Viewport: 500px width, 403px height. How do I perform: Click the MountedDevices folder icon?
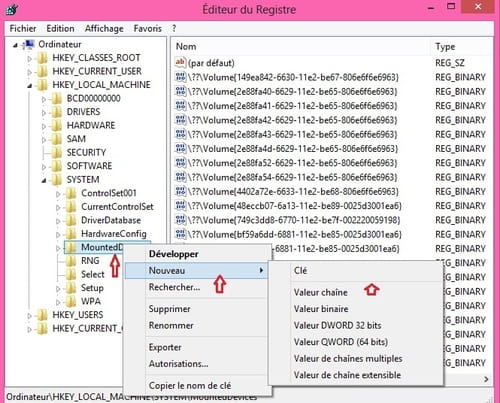[71, 247]
